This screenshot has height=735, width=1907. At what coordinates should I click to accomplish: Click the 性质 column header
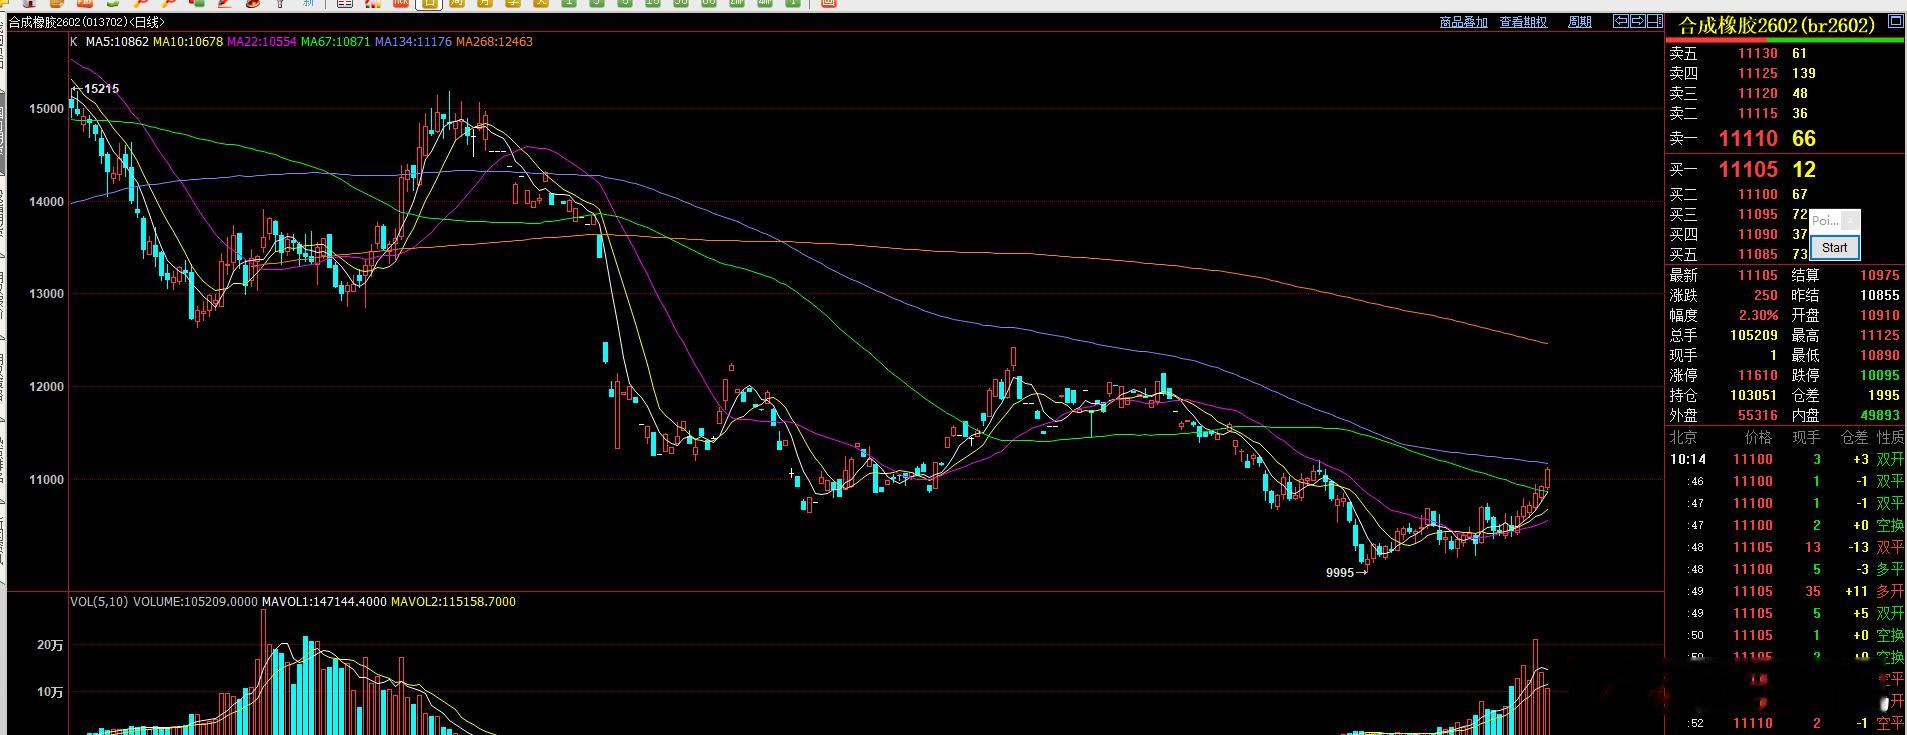[x=1890, y=438]
